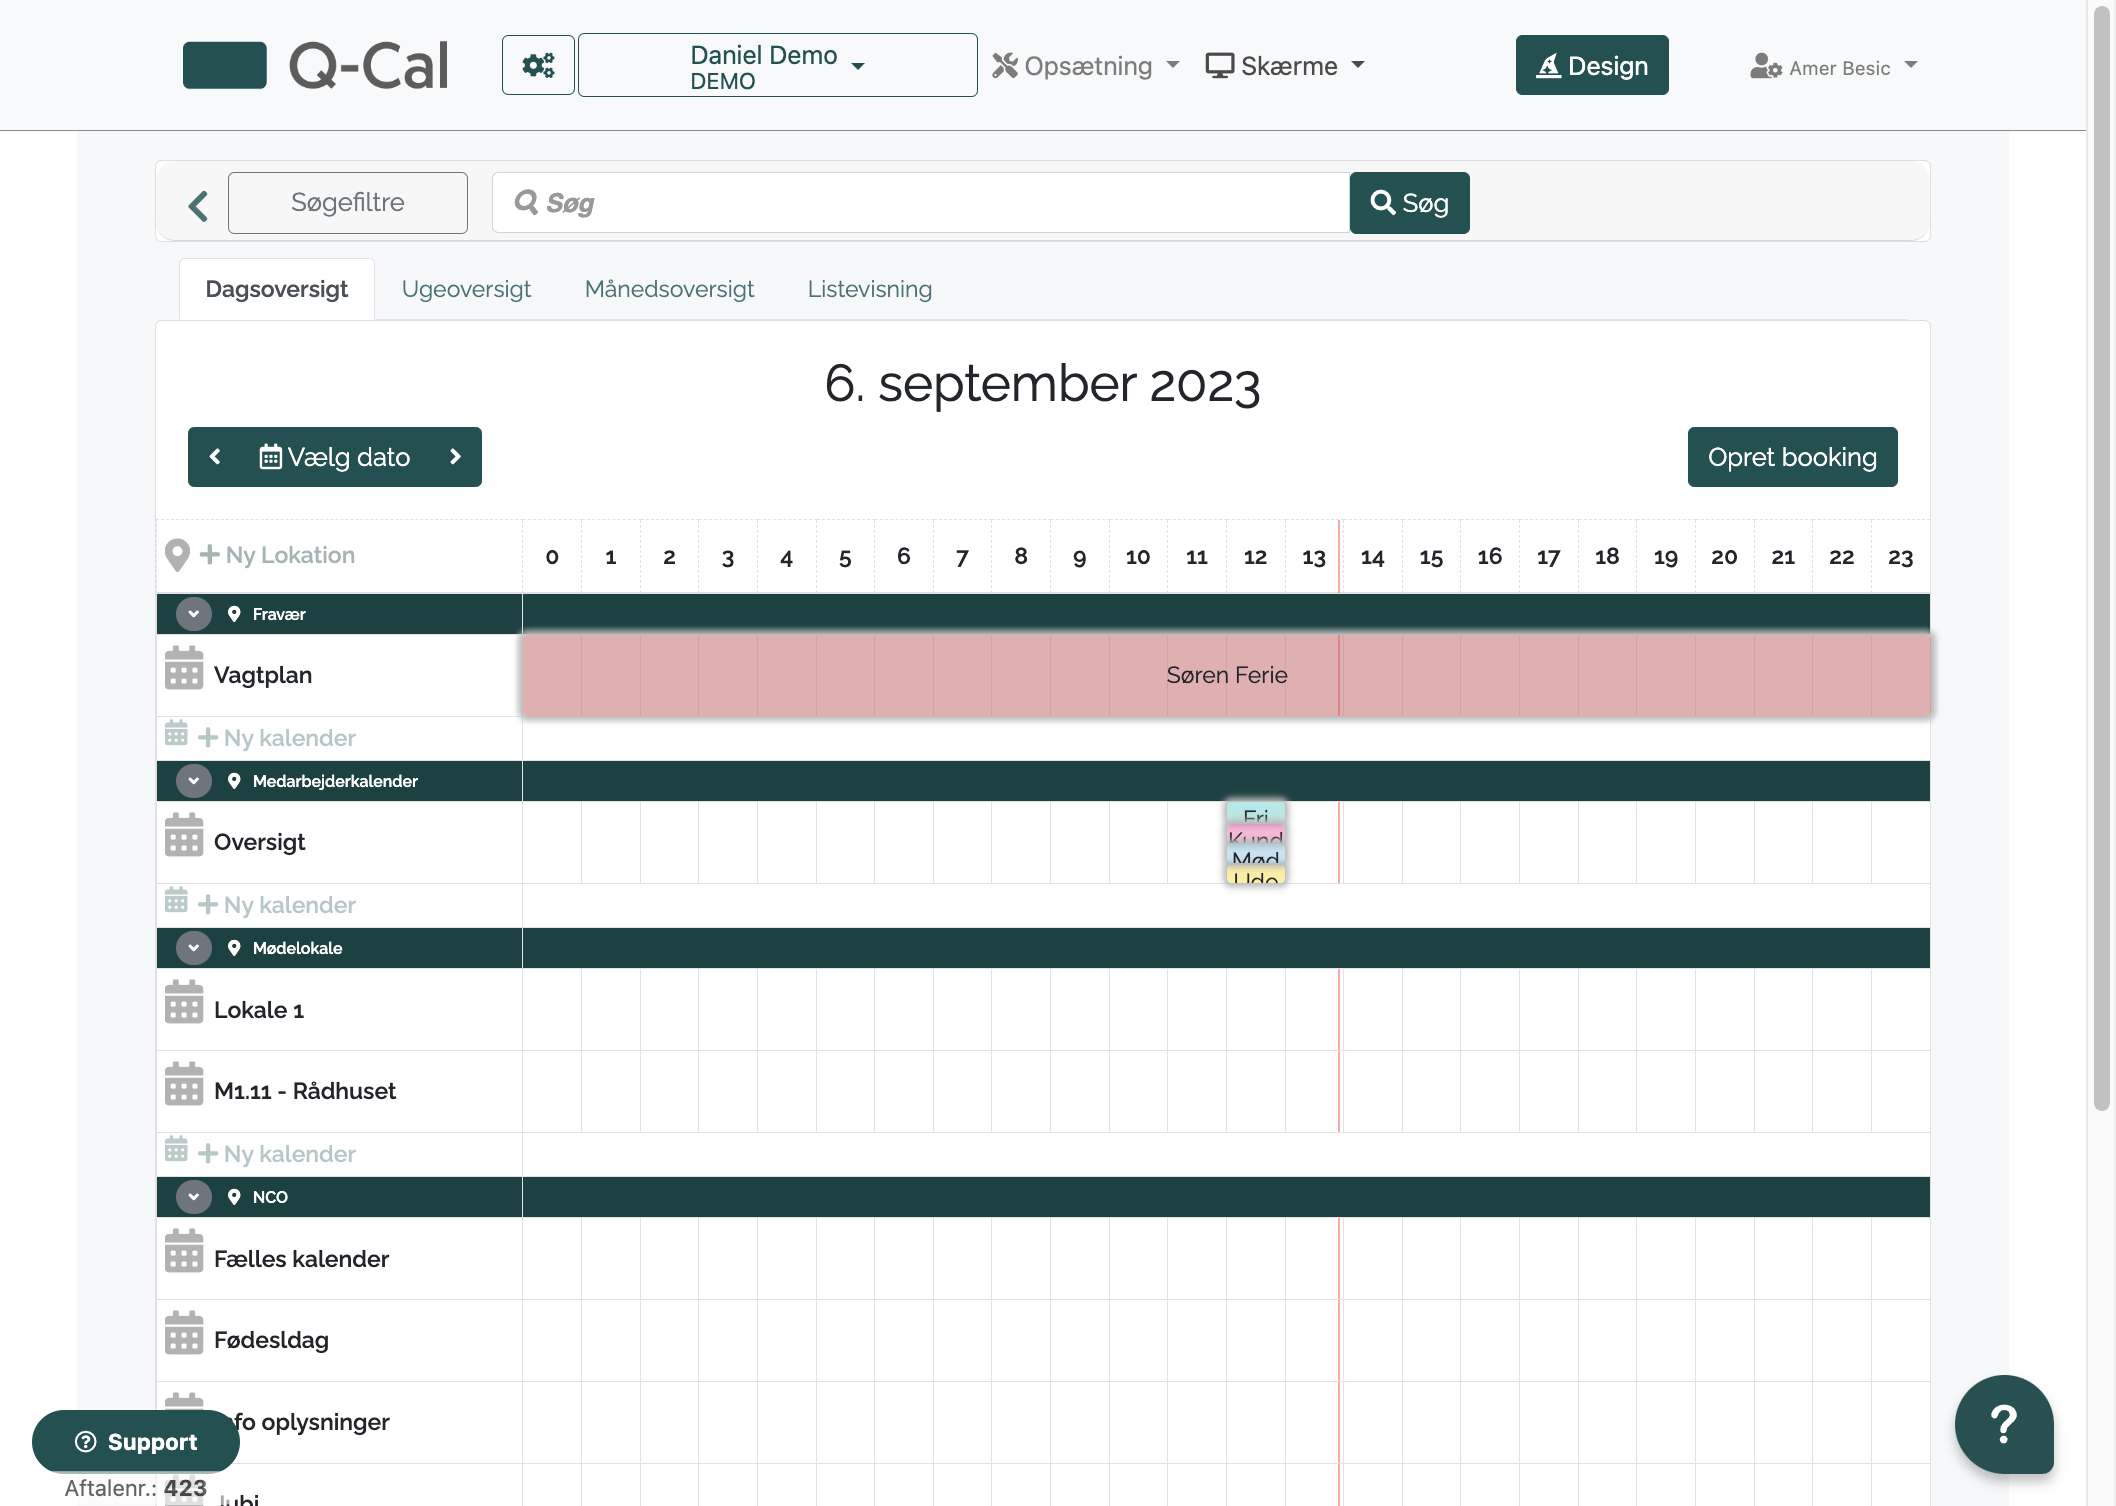
Task: Click the Mødelokale location pin icon
Action: coord(234,948)
